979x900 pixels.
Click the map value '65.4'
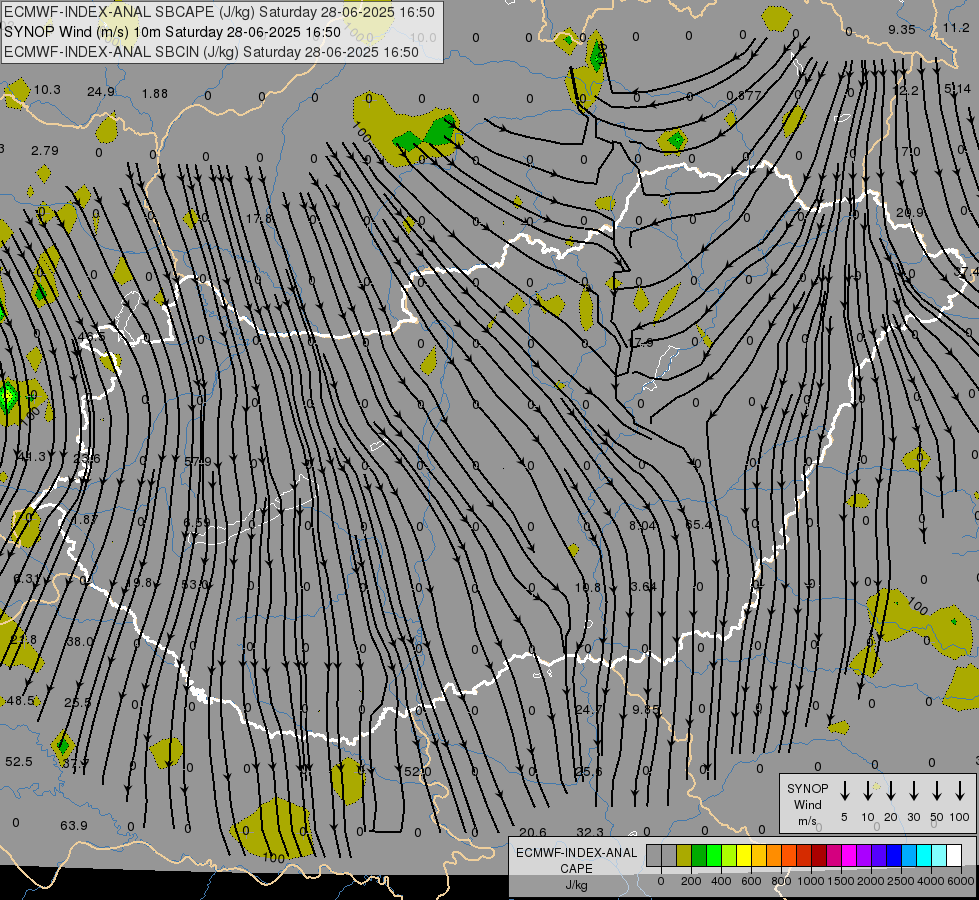698,525
